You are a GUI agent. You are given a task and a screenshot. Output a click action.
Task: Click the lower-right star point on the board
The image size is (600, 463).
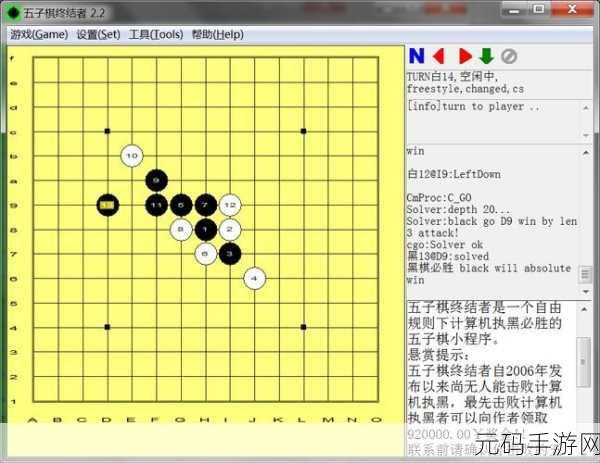coord(303,327)
